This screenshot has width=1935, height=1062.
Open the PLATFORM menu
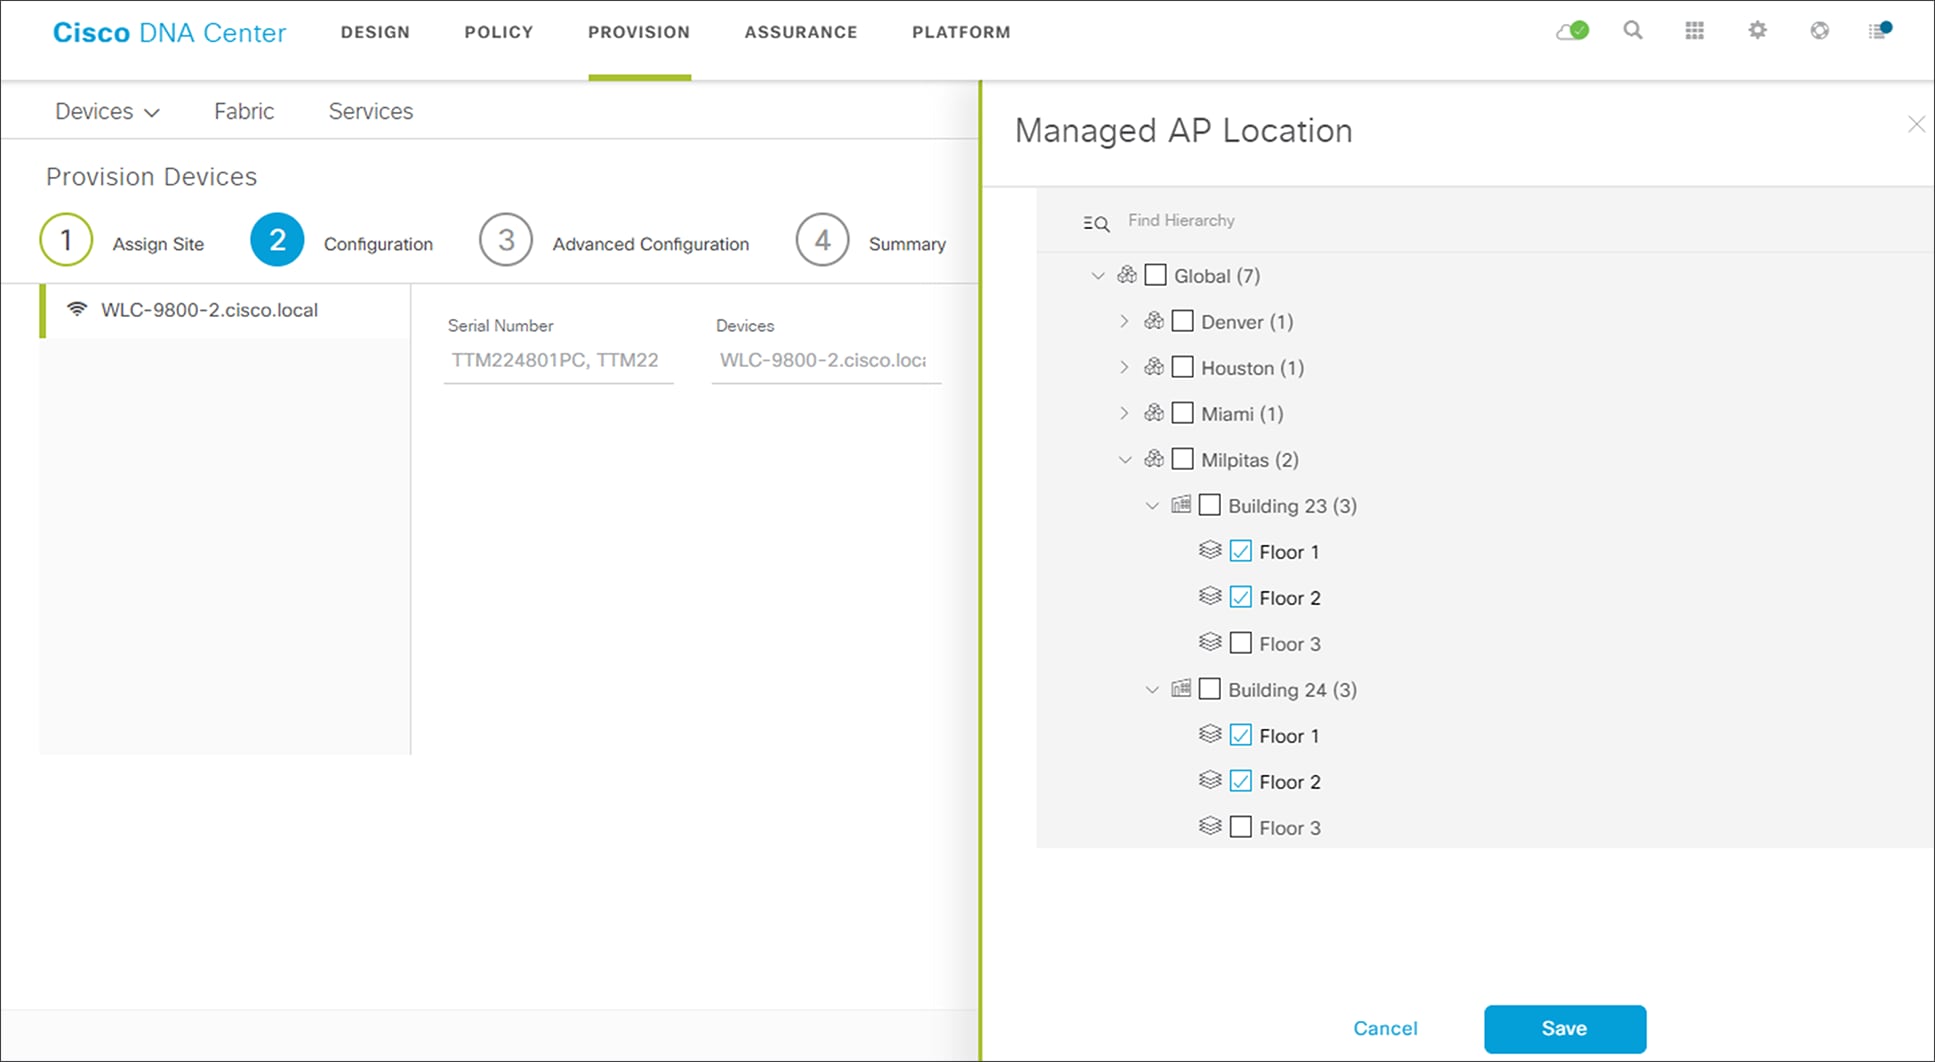point(961,32)
